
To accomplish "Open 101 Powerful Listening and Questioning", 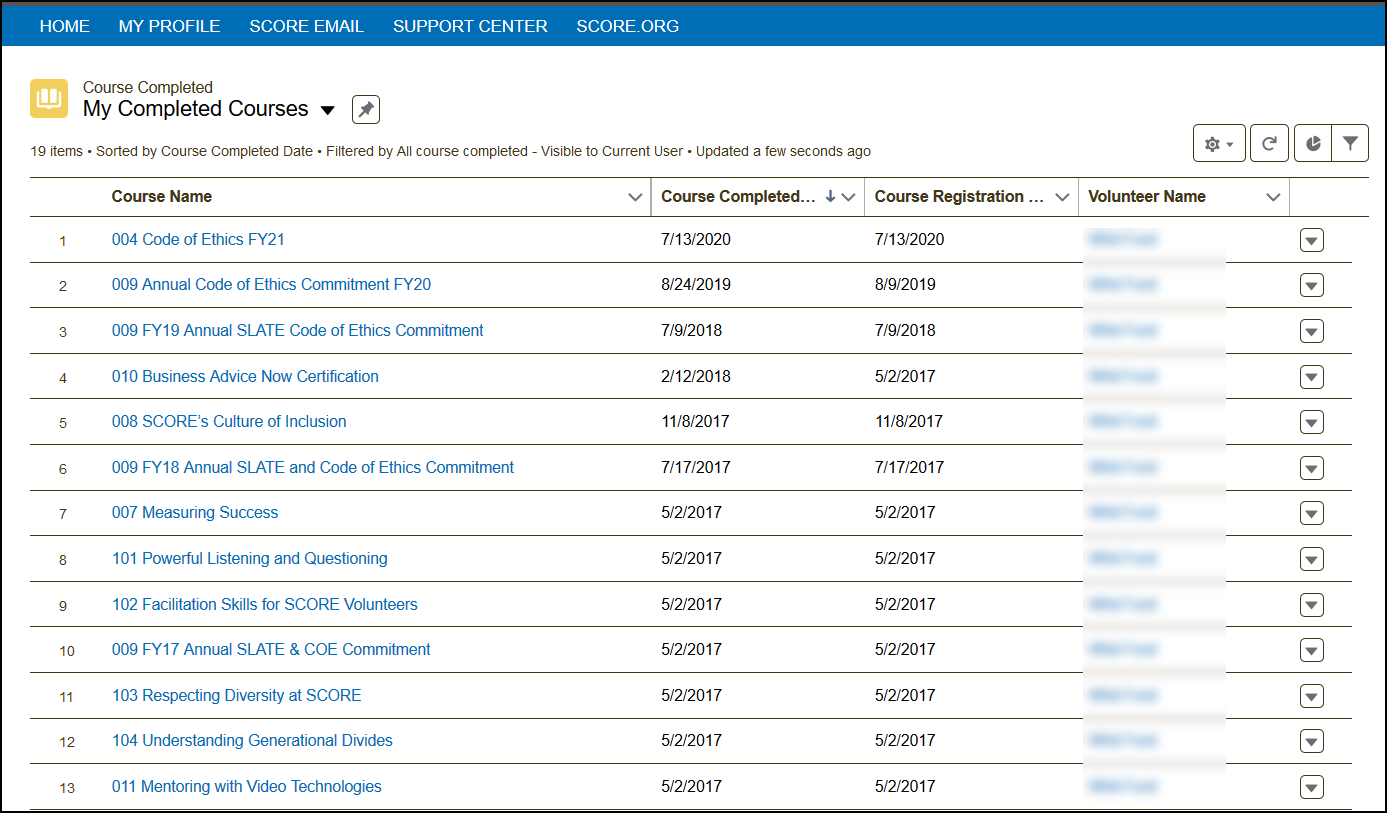I will click(250, 558).
